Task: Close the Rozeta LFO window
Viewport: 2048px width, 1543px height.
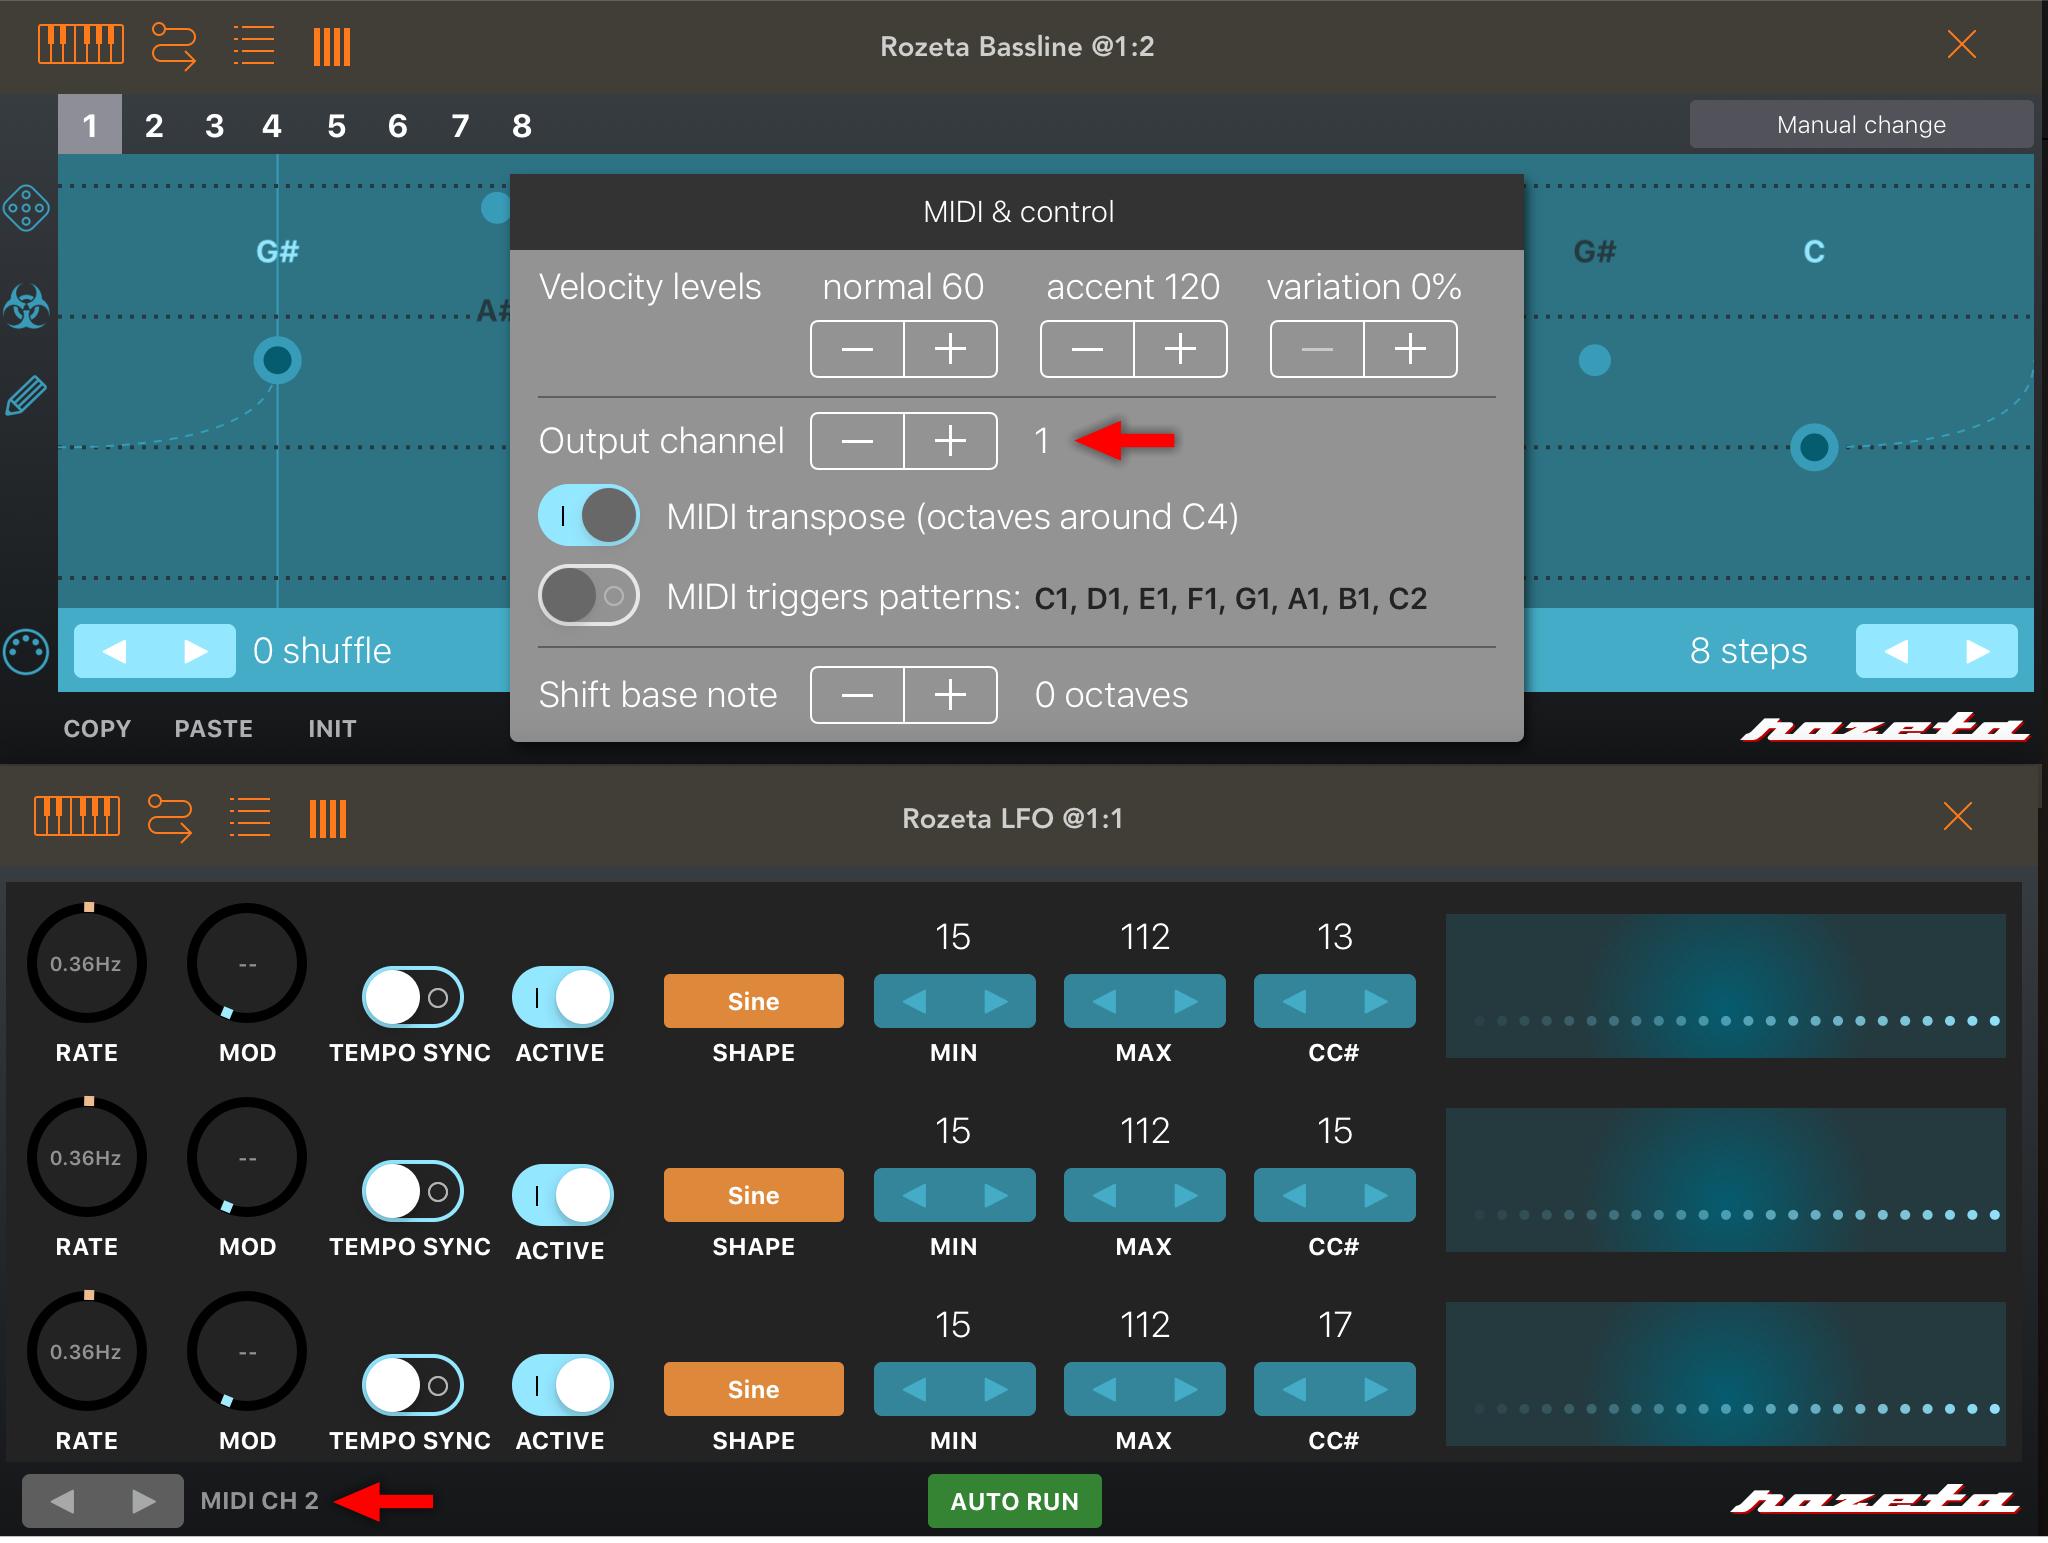Action: click(1957, 816)
